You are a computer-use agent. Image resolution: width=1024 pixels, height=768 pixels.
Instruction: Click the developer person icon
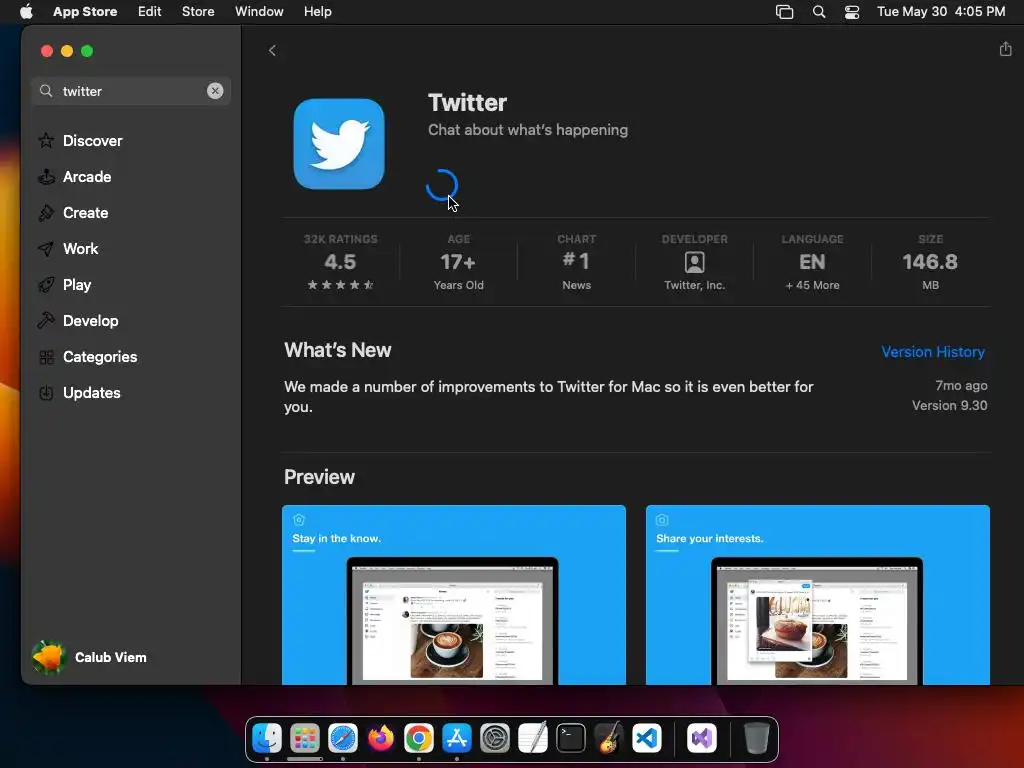pyautogui.click(x=694, y=262)
